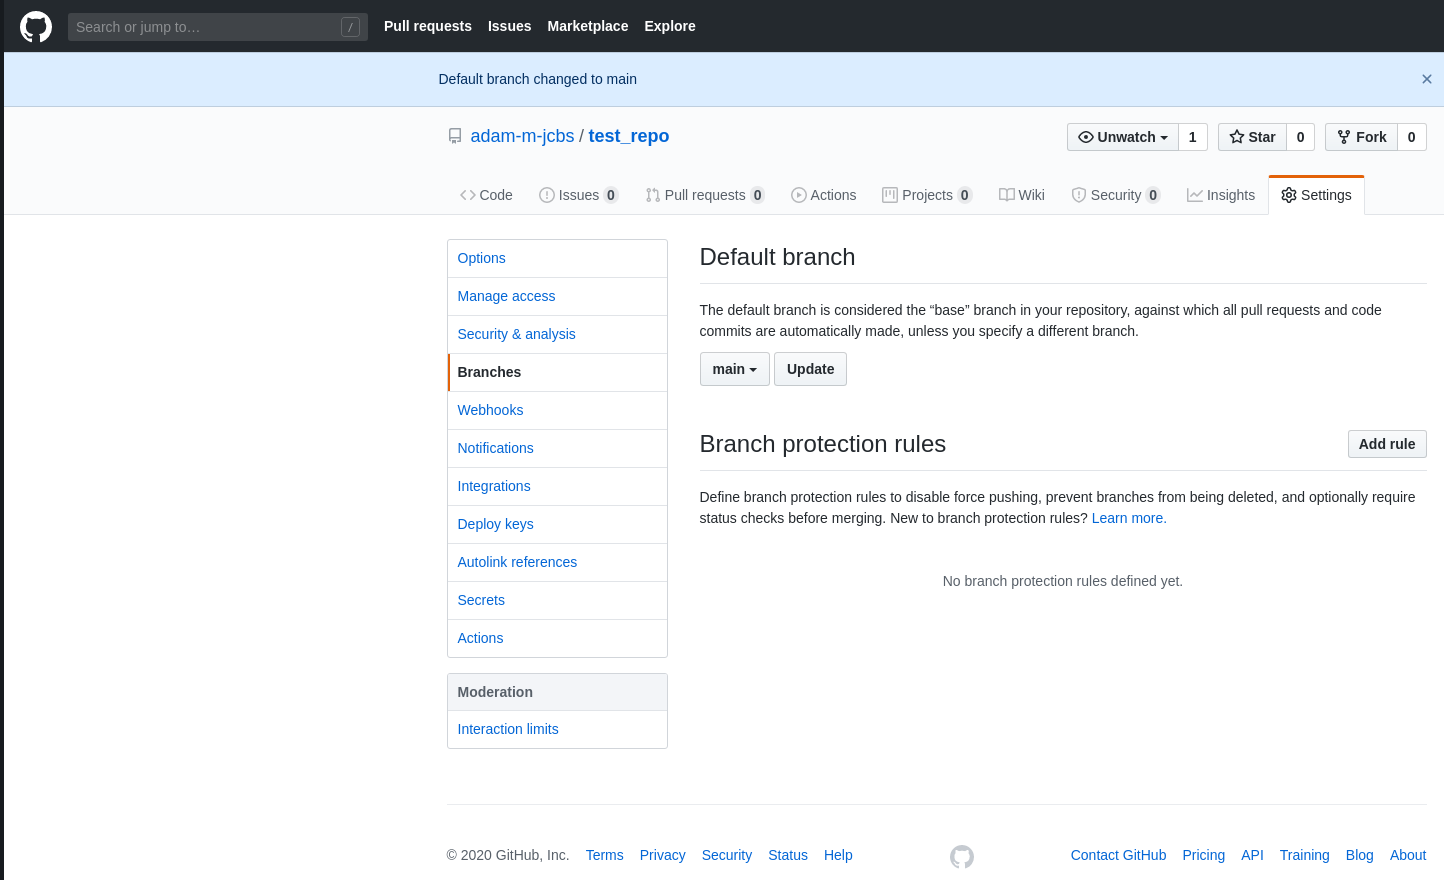The height and width of the screenshot is (880, 1444).
Task: Switch to the Projects tab
Action: tap(927, 195)
